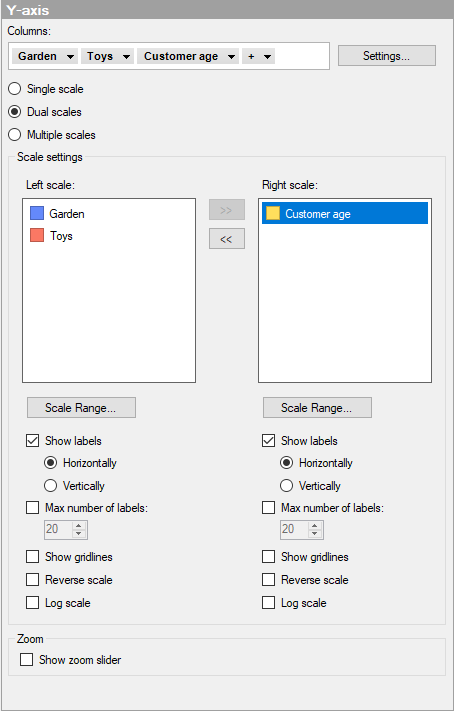Screen dimensions: 454x711
Task: Enable Max number of labels on right scale
Action: pos(268,508)
